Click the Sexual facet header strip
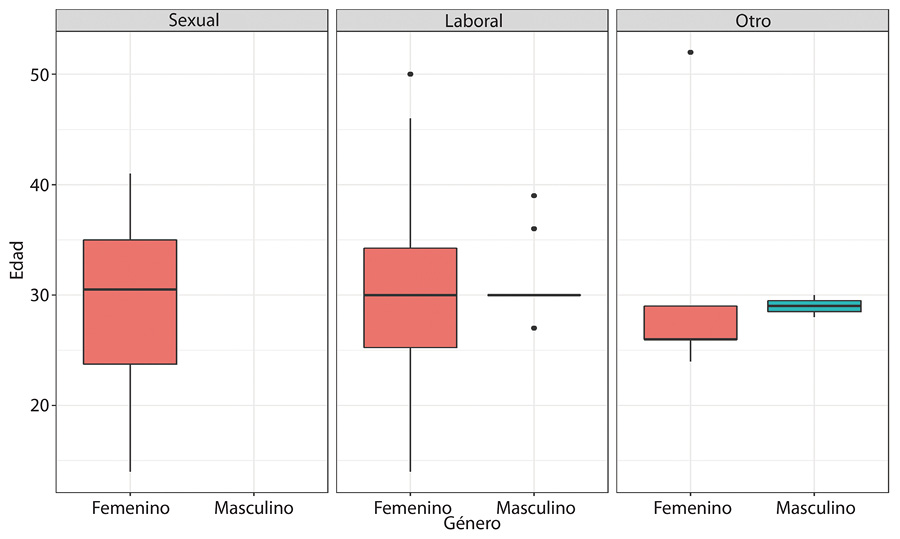Viewport: 900px width, 539px height. [192, 20]
